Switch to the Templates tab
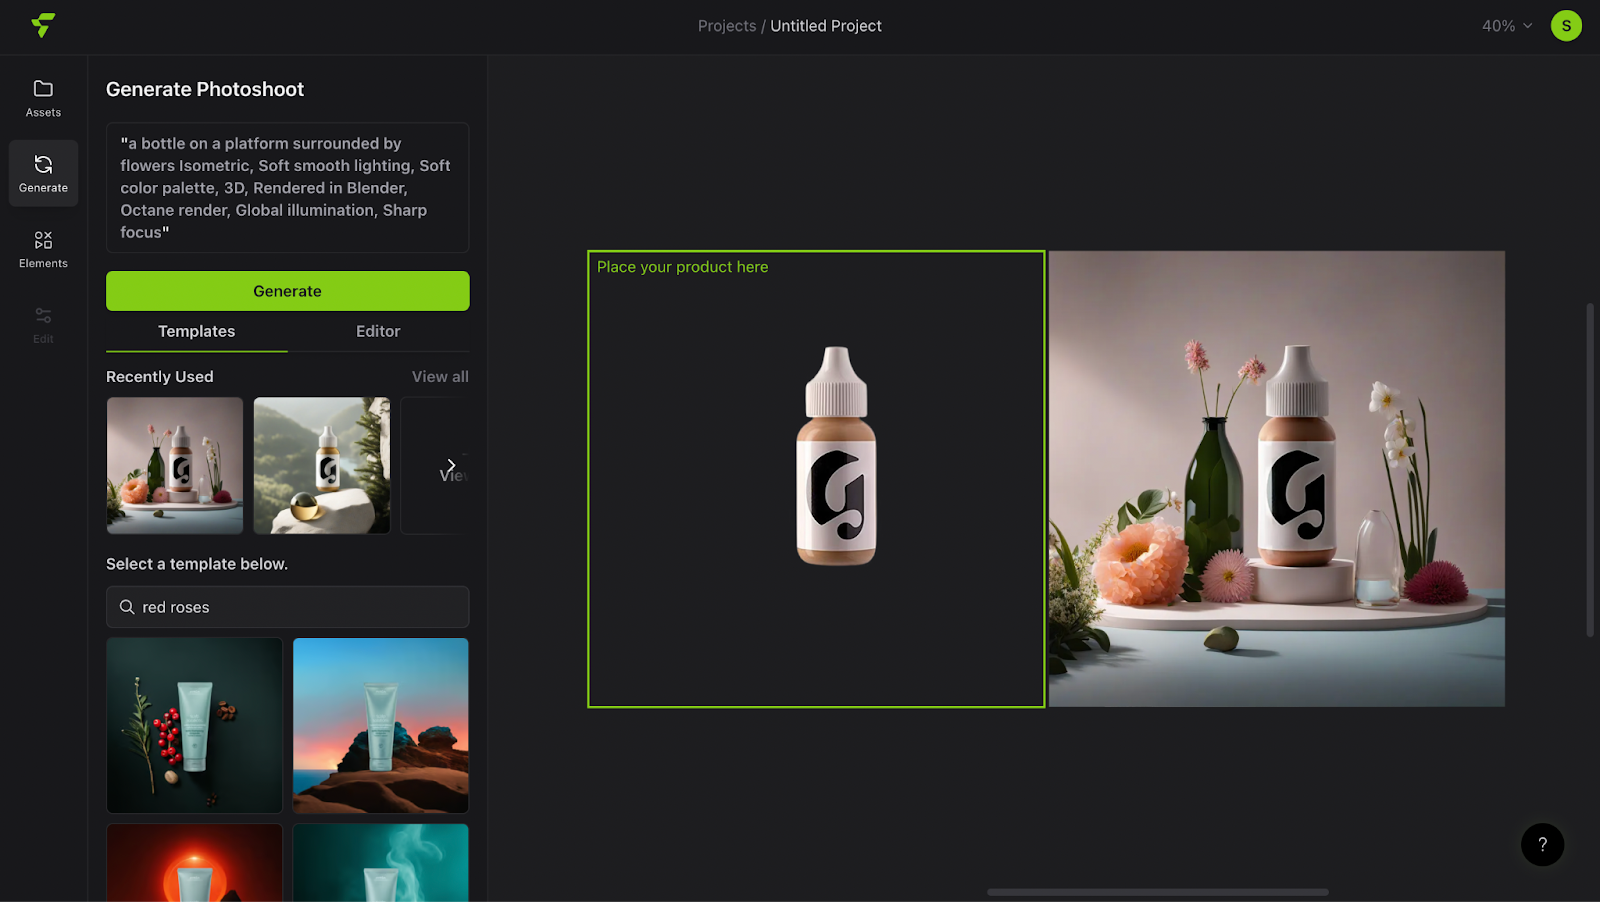The width and height of the screenshot is (1600, 902). pos(197,331)
